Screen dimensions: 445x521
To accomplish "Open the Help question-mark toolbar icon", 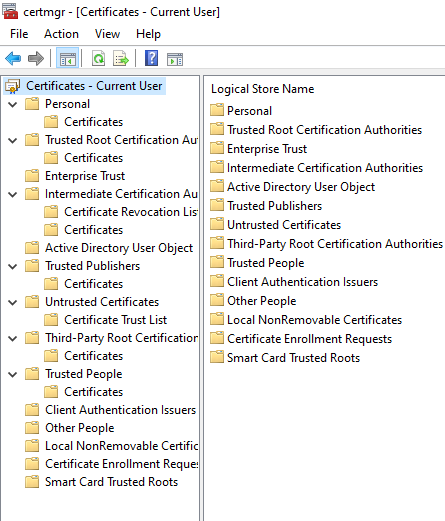I will coord(151,58).
